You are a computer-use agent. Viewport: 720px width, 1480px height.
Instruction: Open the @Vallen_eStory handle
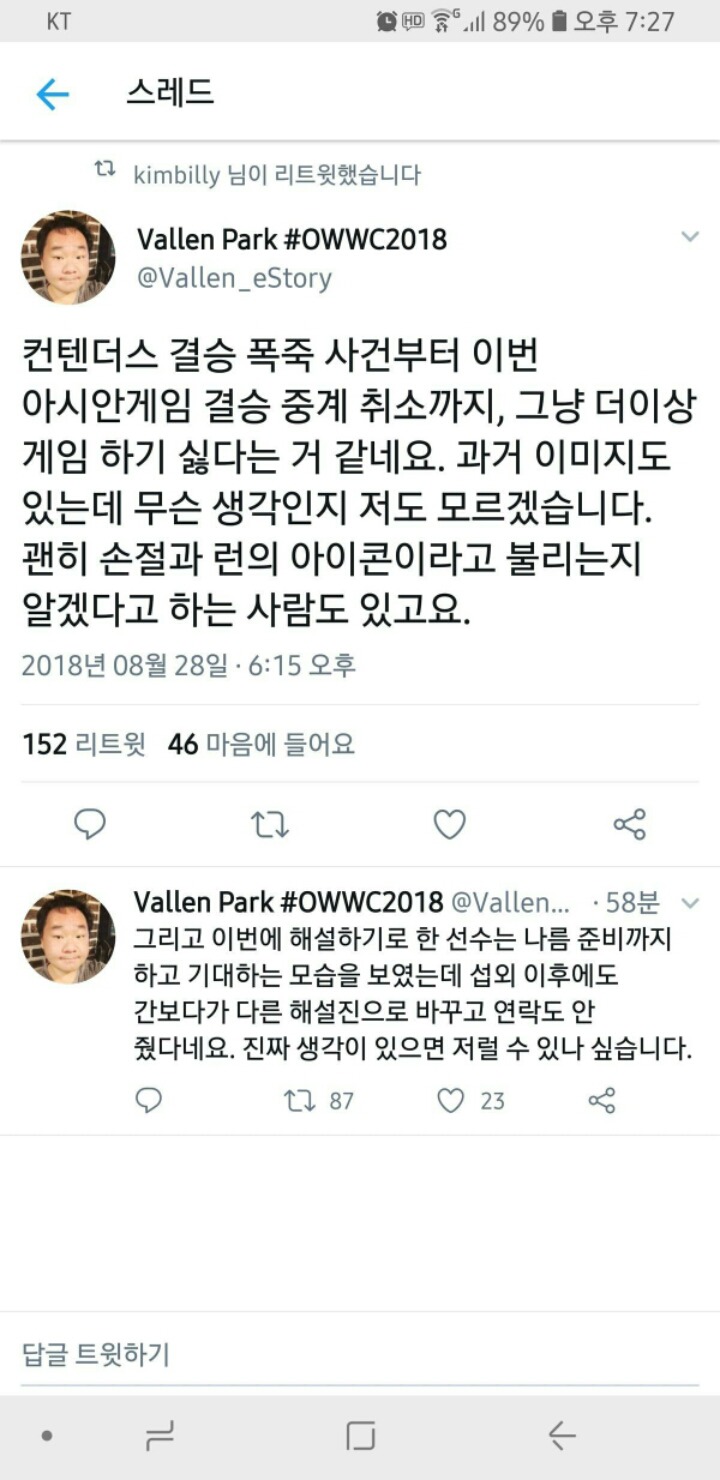click(234, 277)
